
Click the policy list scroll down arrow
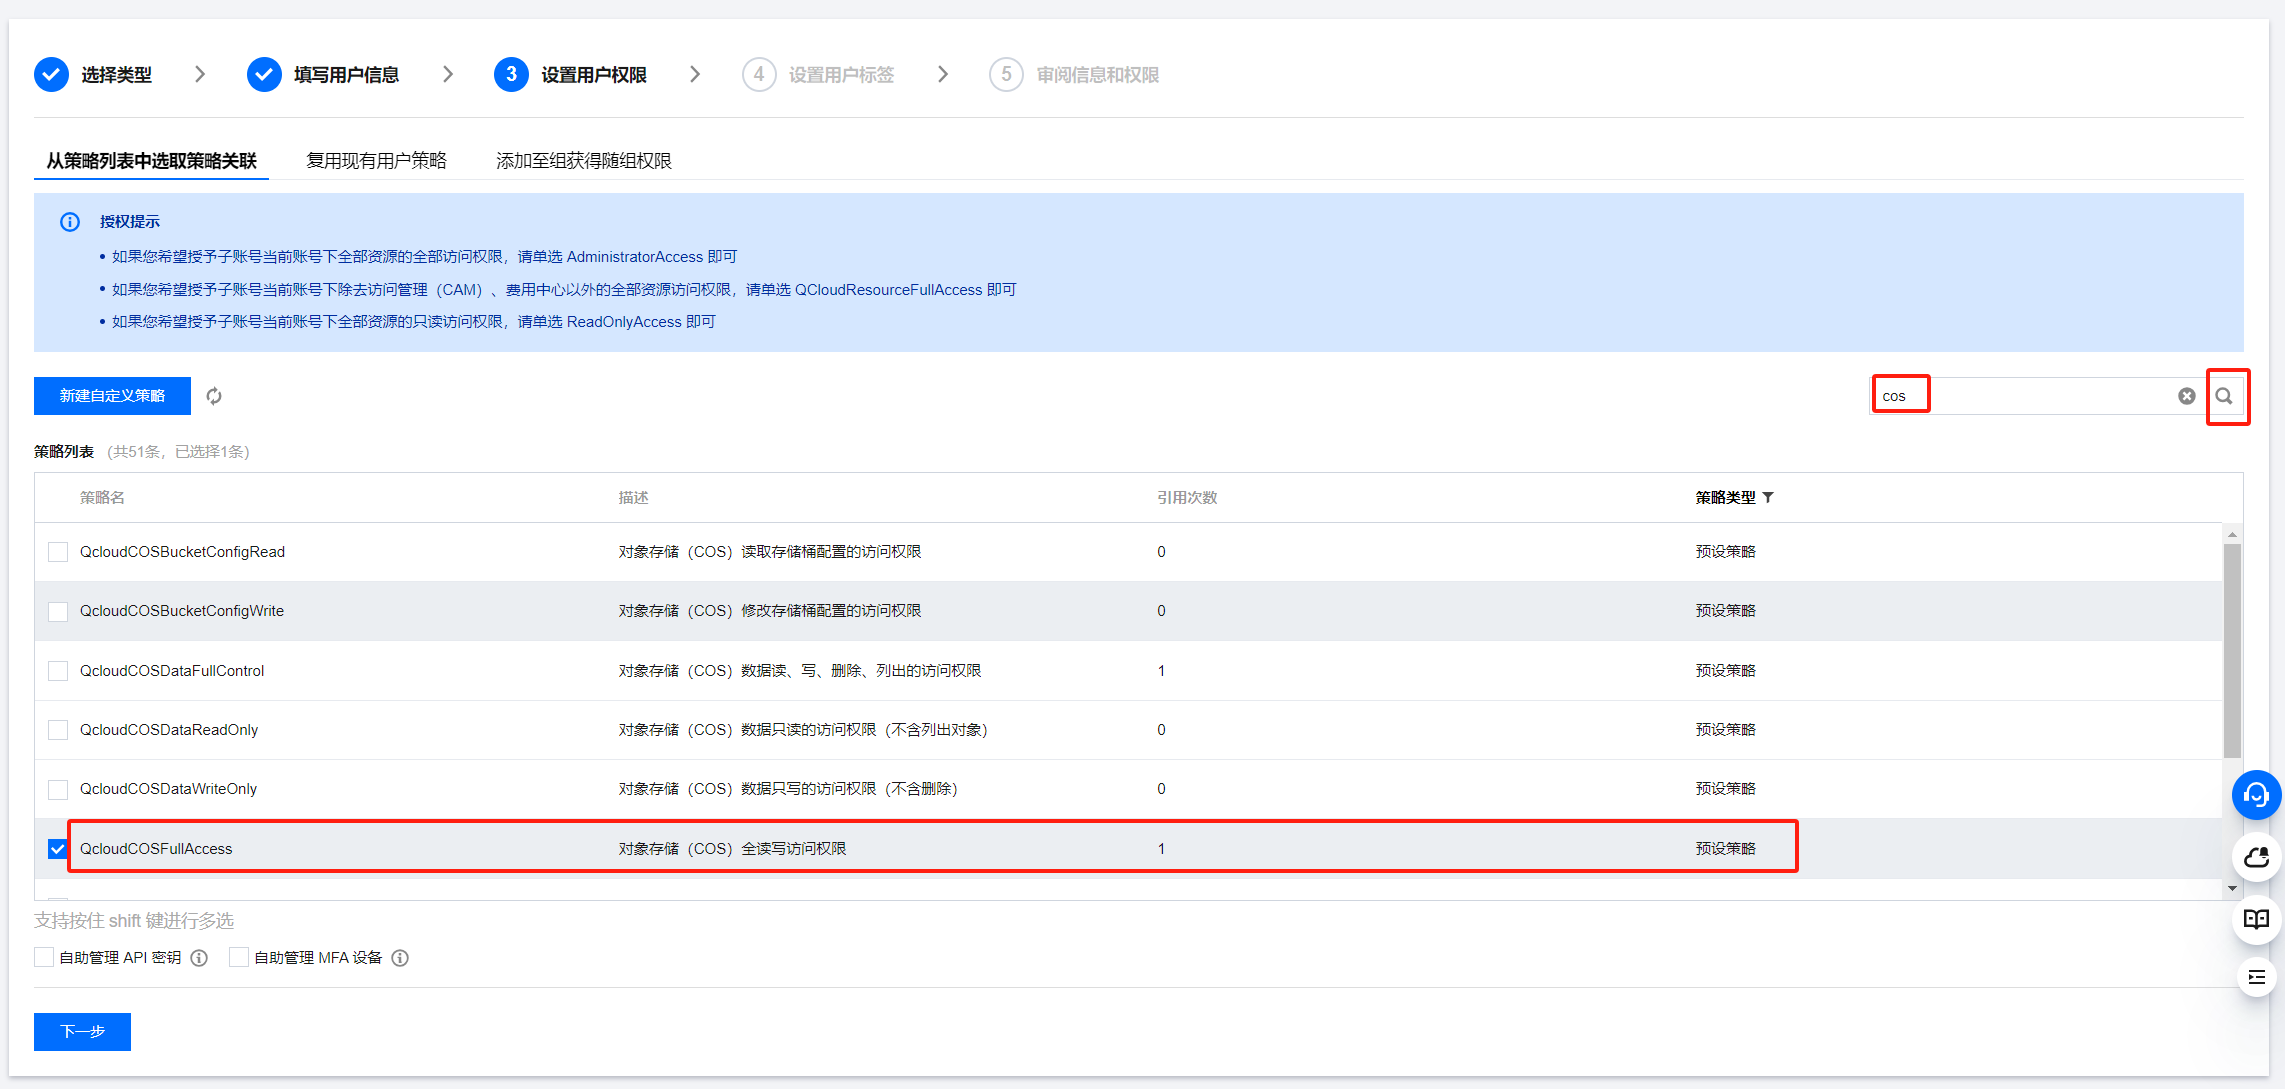(2232, 888)
